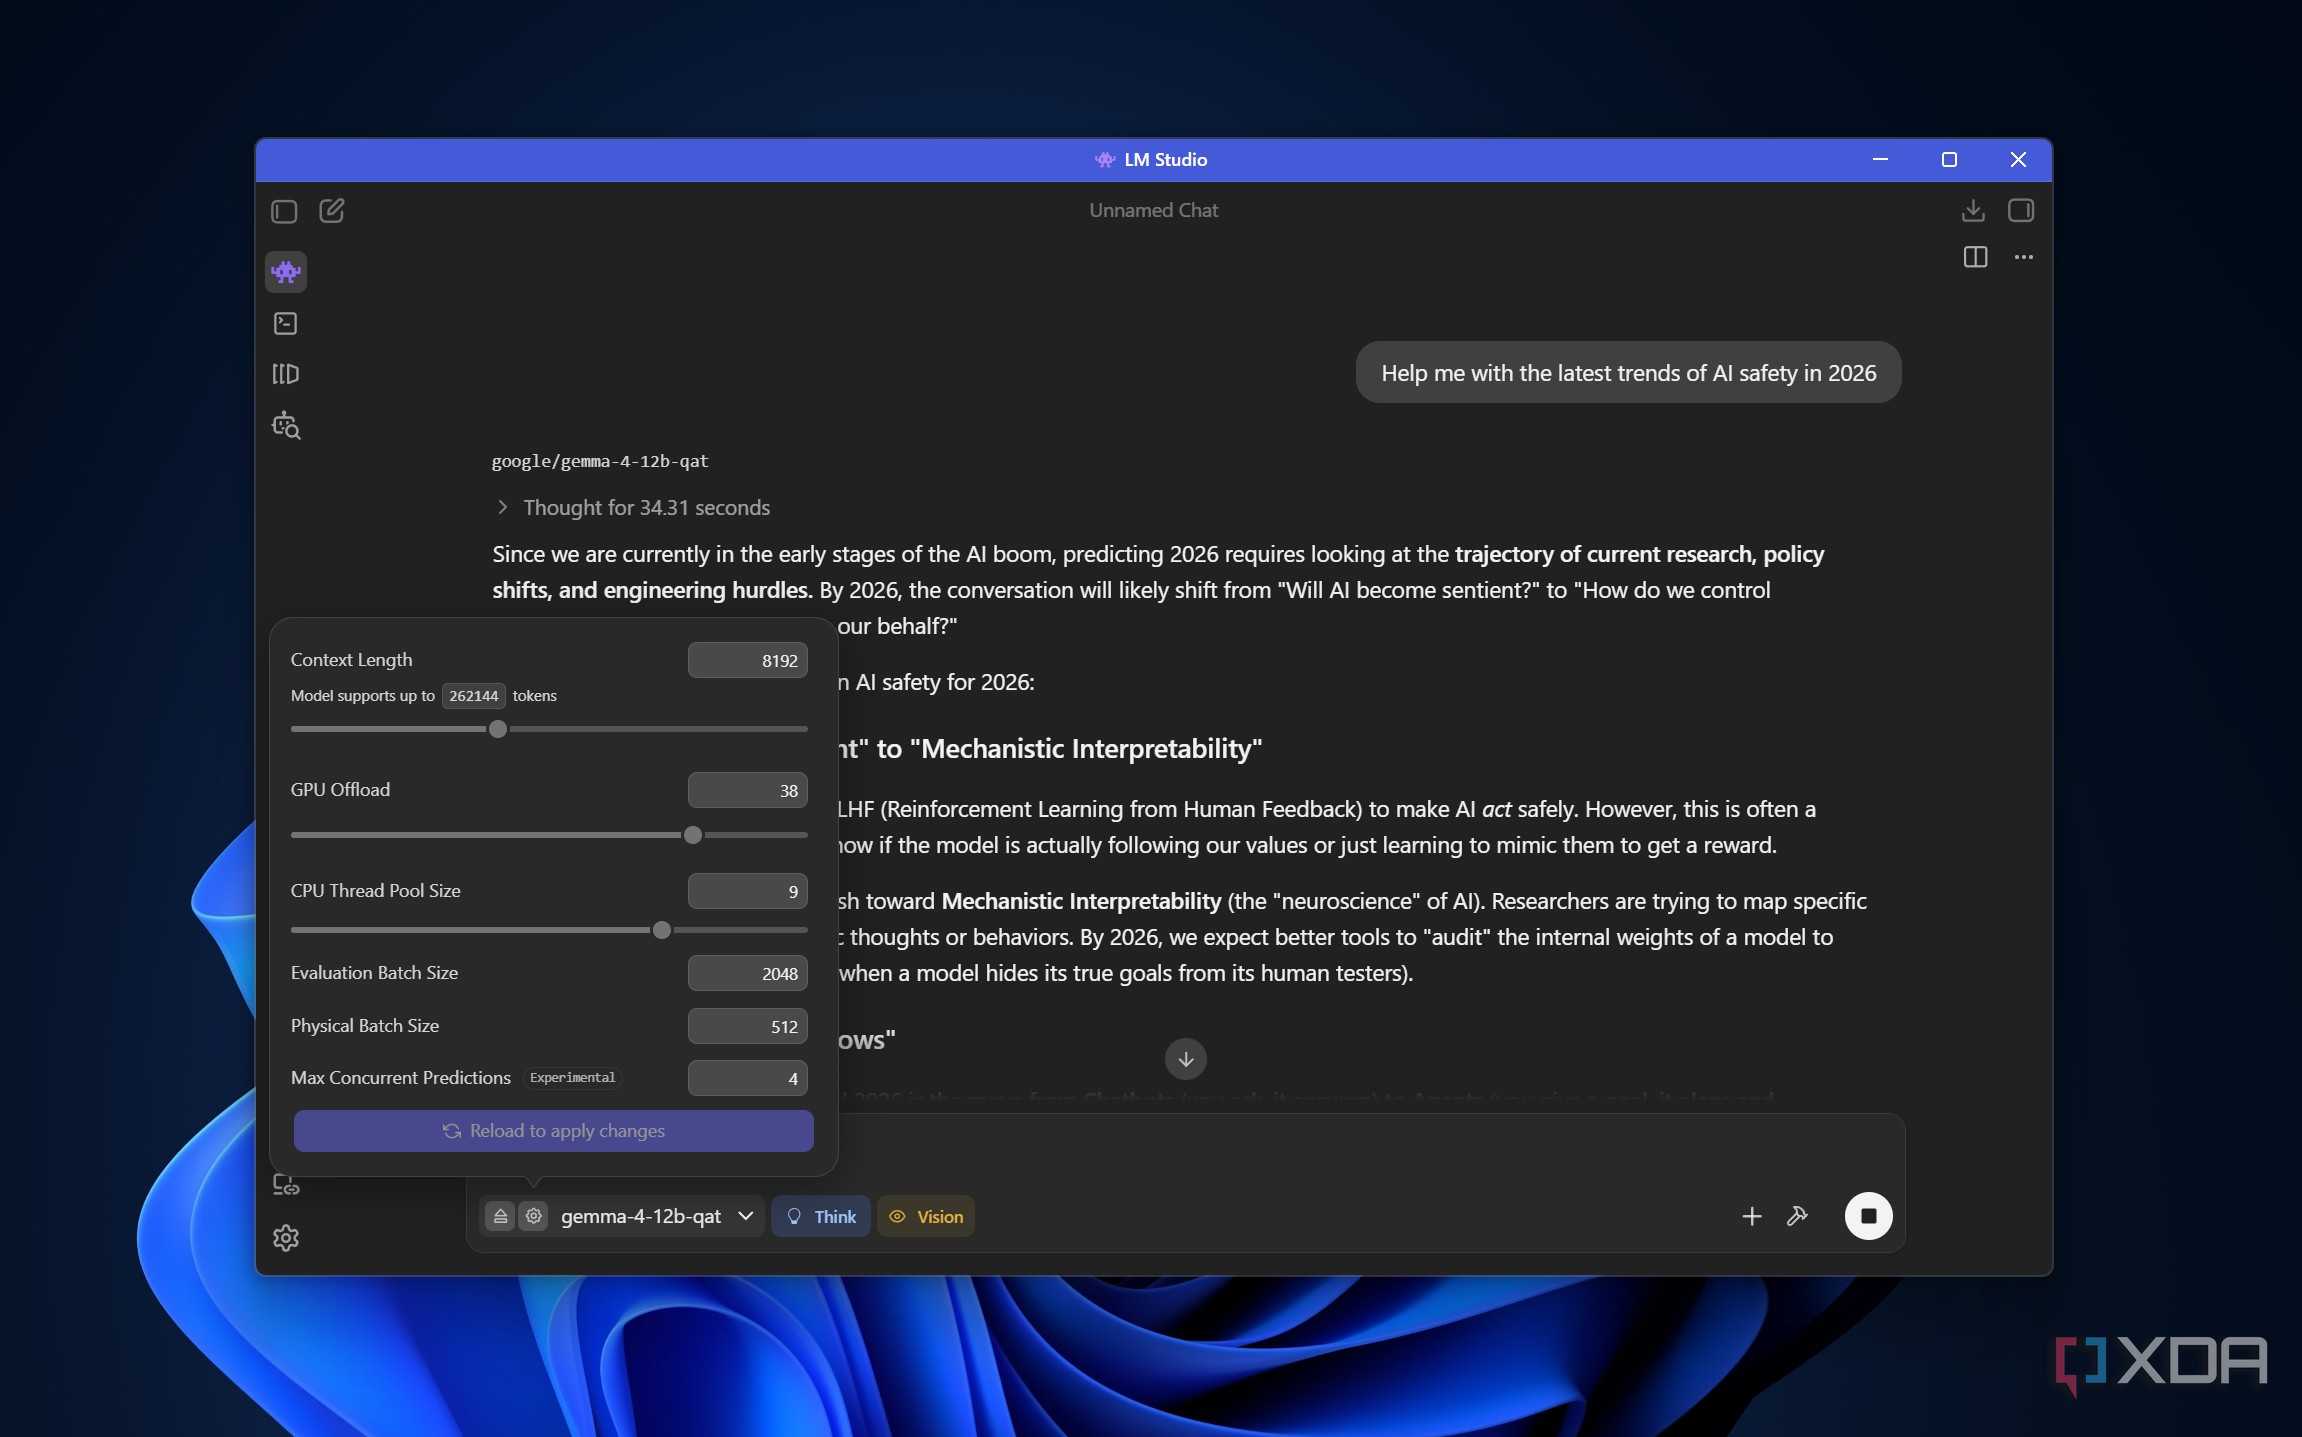Screen dimensions: 2302x1437
Task: Click the Context Length value field
Action: click(x=748, y=660)
